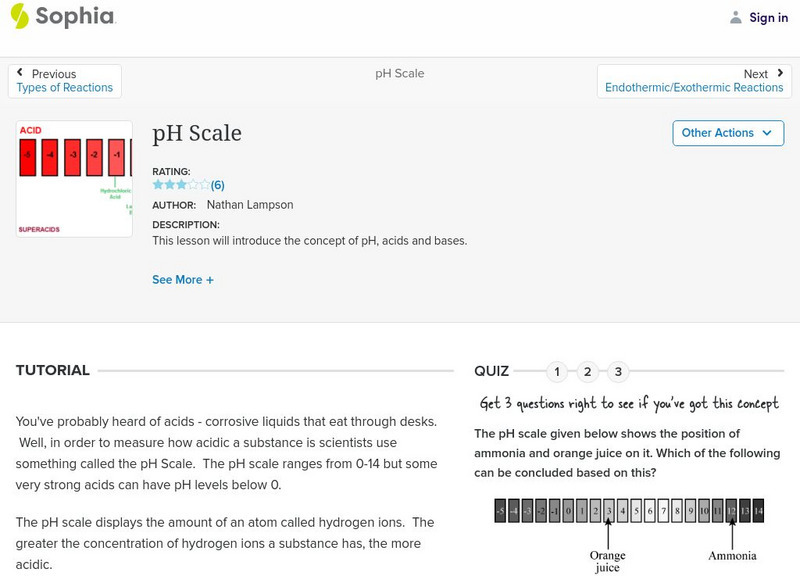This screenshot has width=800, height=576.
Task: Select quiz step 1 circle
Action: pyautogui.click(x=558, y=371)
